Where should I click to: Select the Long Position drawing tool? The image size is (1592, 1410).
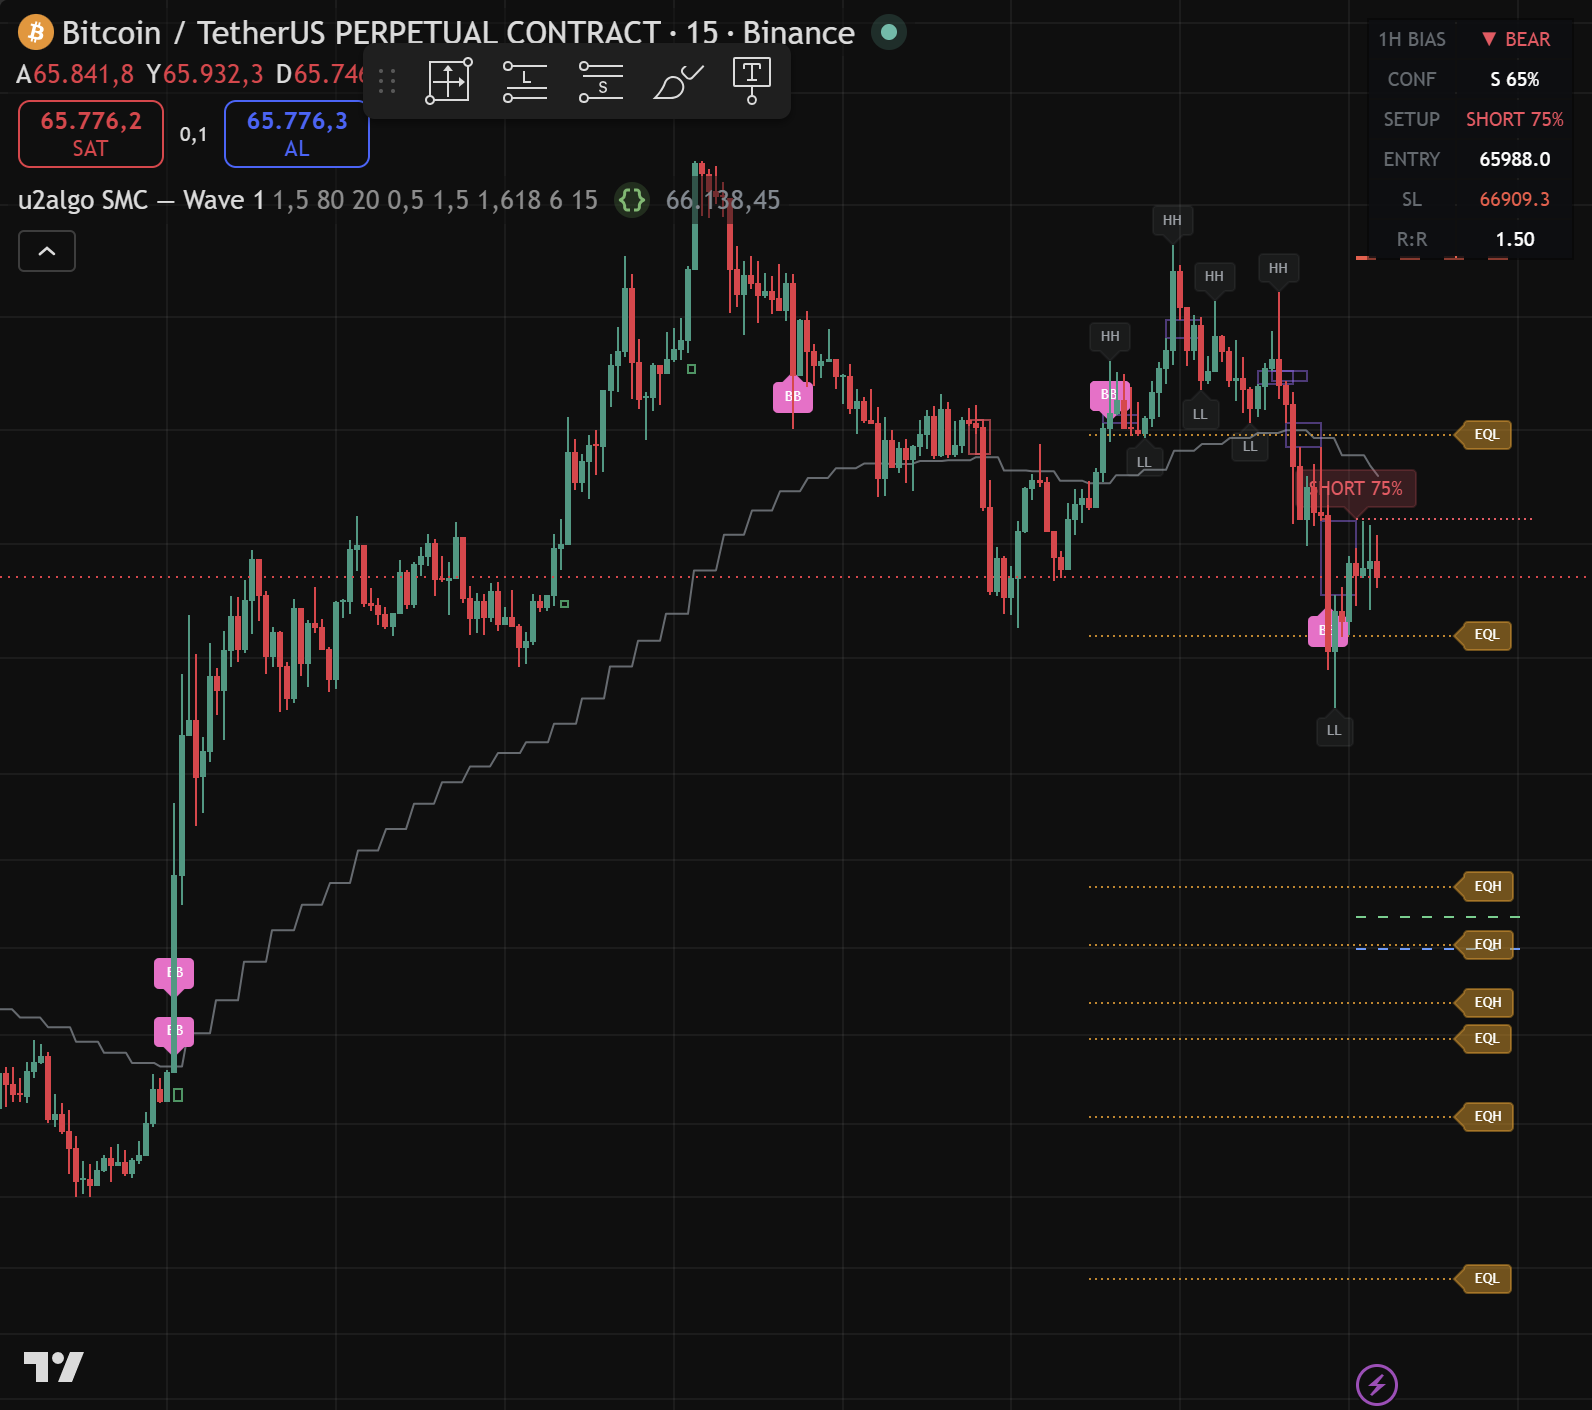(525, 81)
